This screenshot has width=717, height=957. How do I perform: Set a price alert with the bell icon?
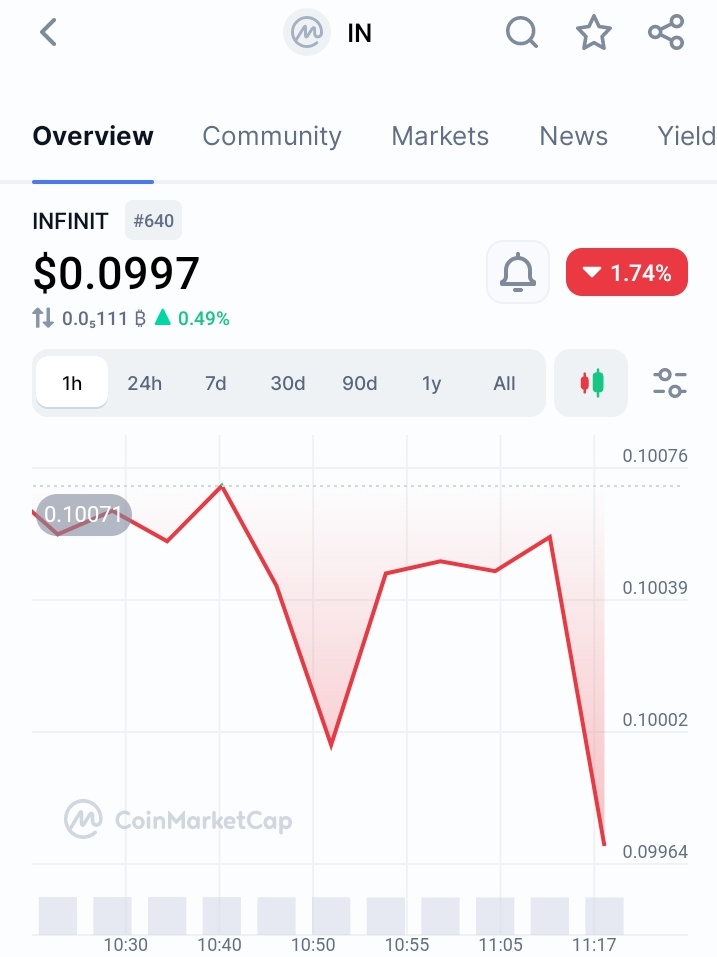click(x=518, y=272)
